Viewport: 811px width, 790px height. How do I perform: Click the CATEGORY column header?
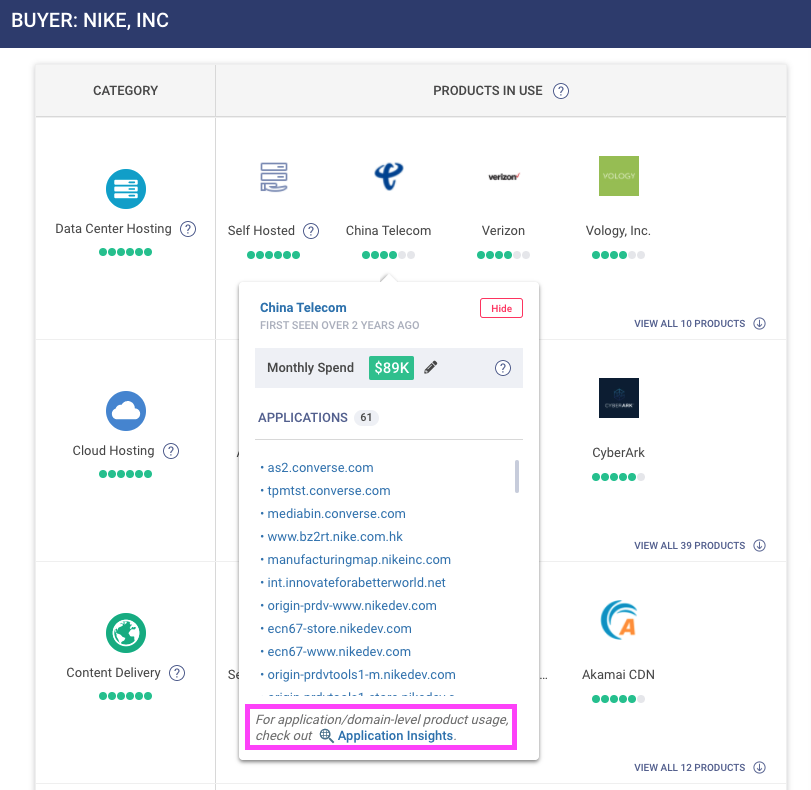(x=126, y=91)
